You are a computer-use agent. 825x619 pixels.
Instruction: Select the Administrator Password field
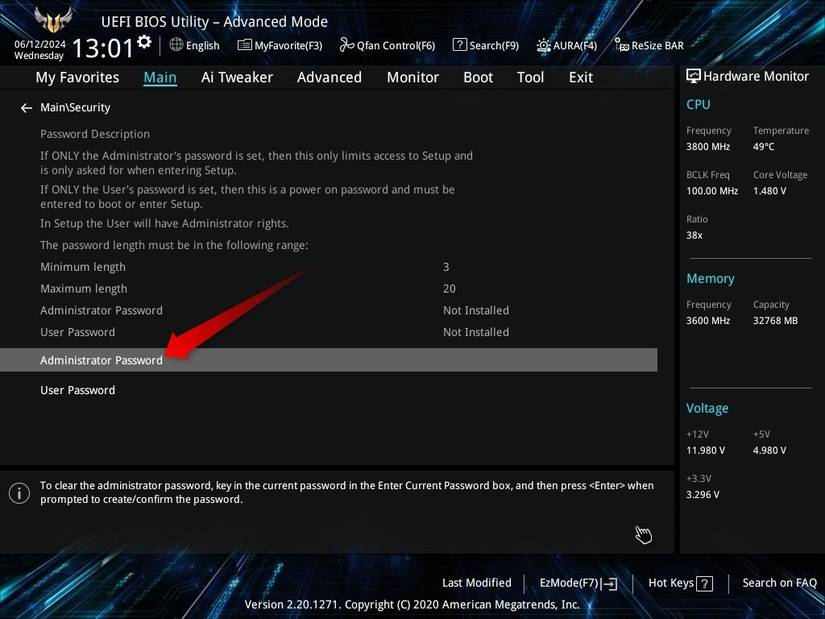[x=101, y=359]
